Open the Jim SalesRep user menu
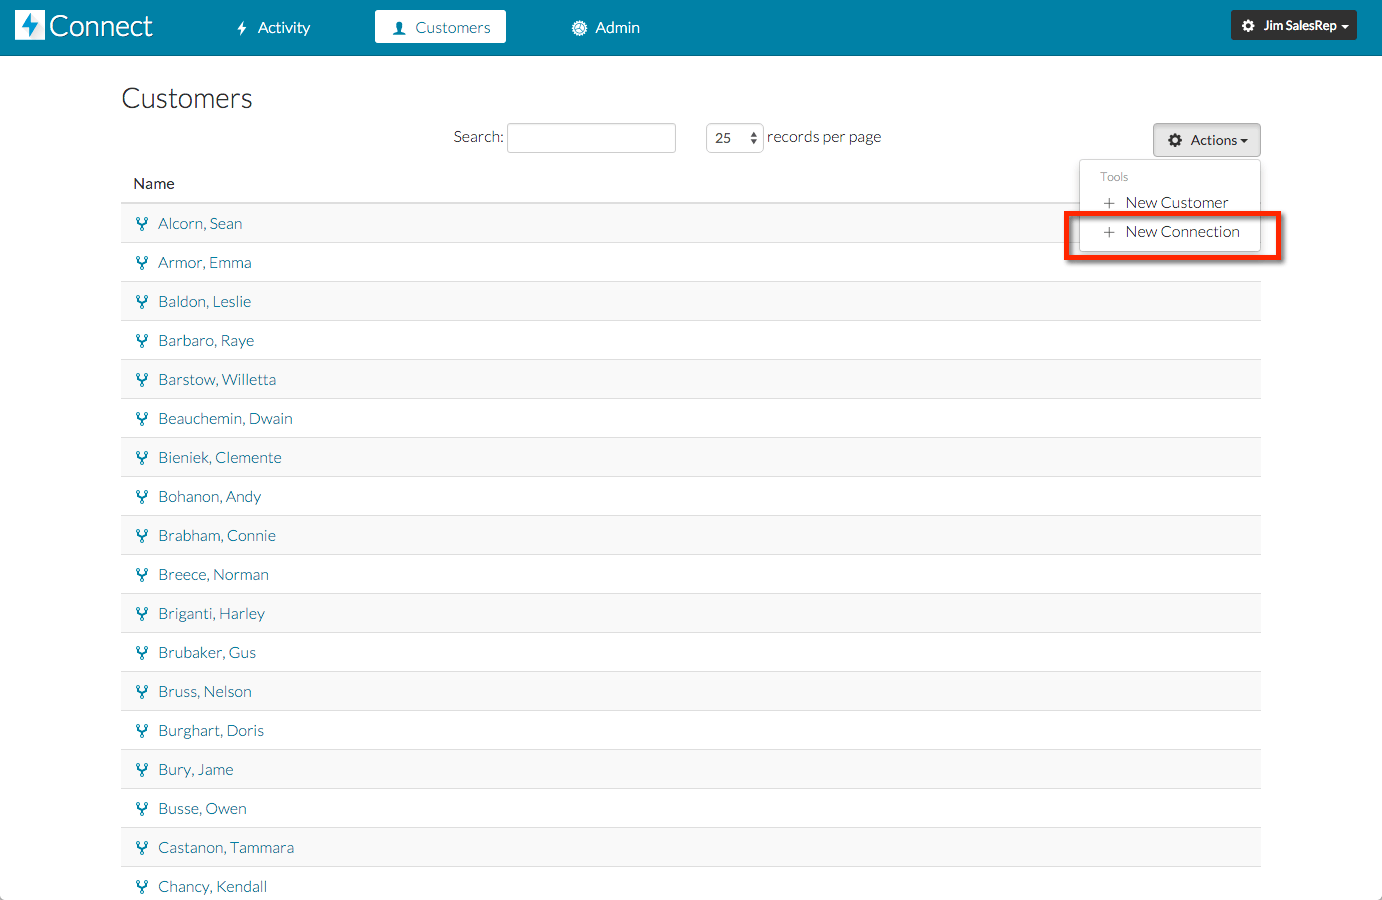This screenshot has height=900, width=1382. point(1294,26)
